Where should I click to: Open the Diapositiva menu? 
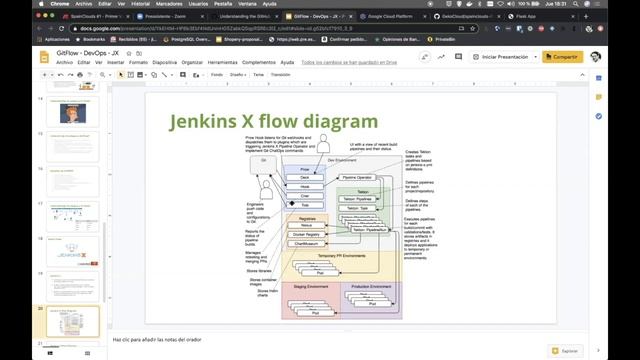coord(164,62)
